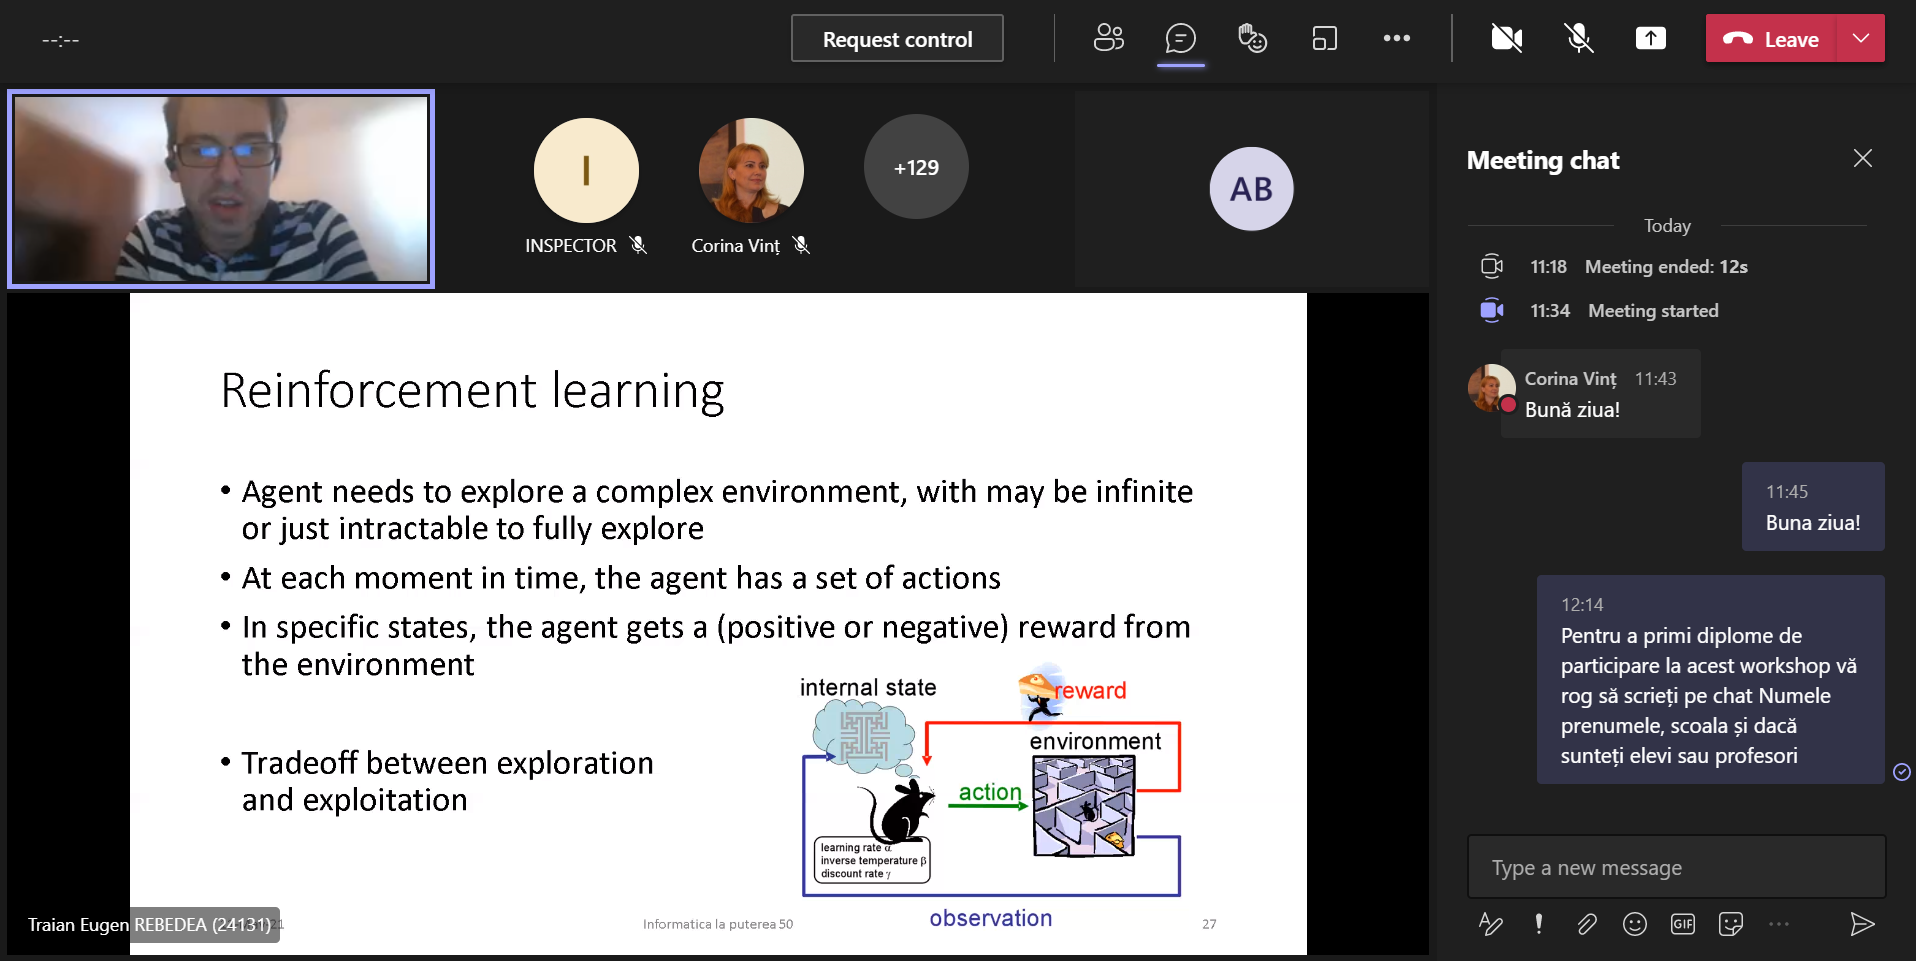Insert a GIF in the chat

[1683, 924]
